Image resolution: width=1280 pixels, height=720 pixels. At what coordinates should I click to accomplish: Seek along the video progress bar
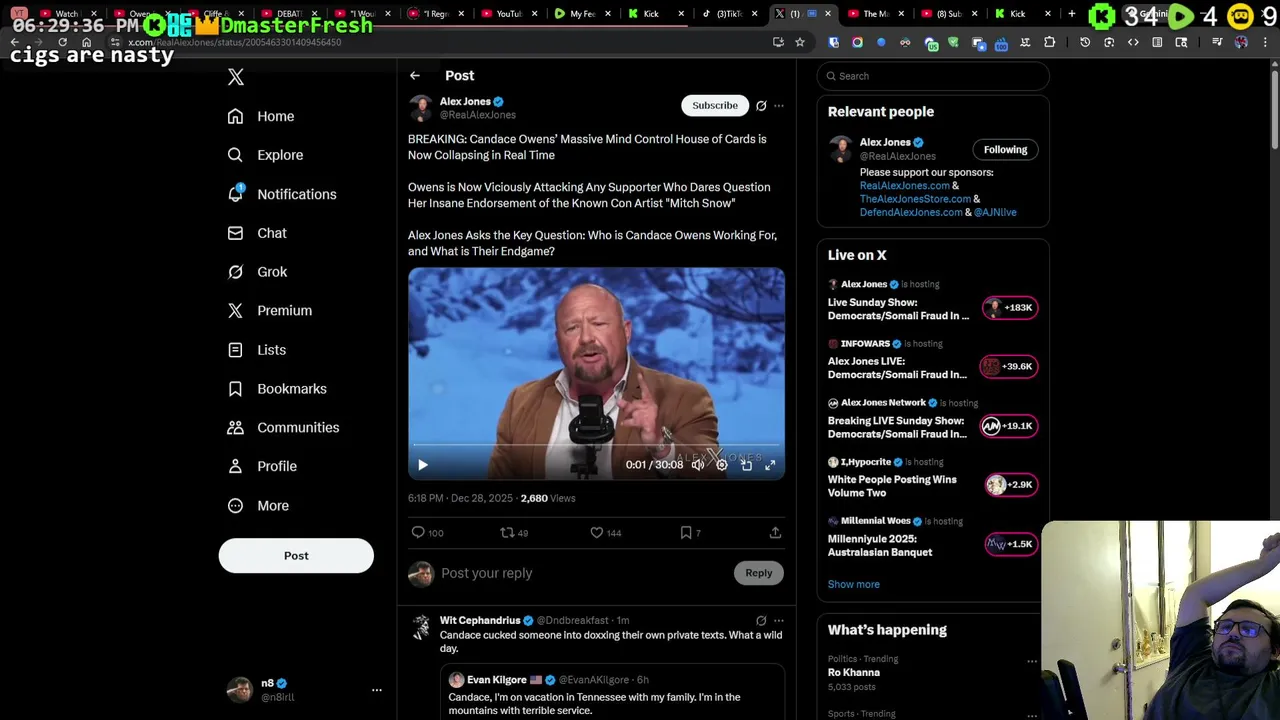[x=596, y=445]
